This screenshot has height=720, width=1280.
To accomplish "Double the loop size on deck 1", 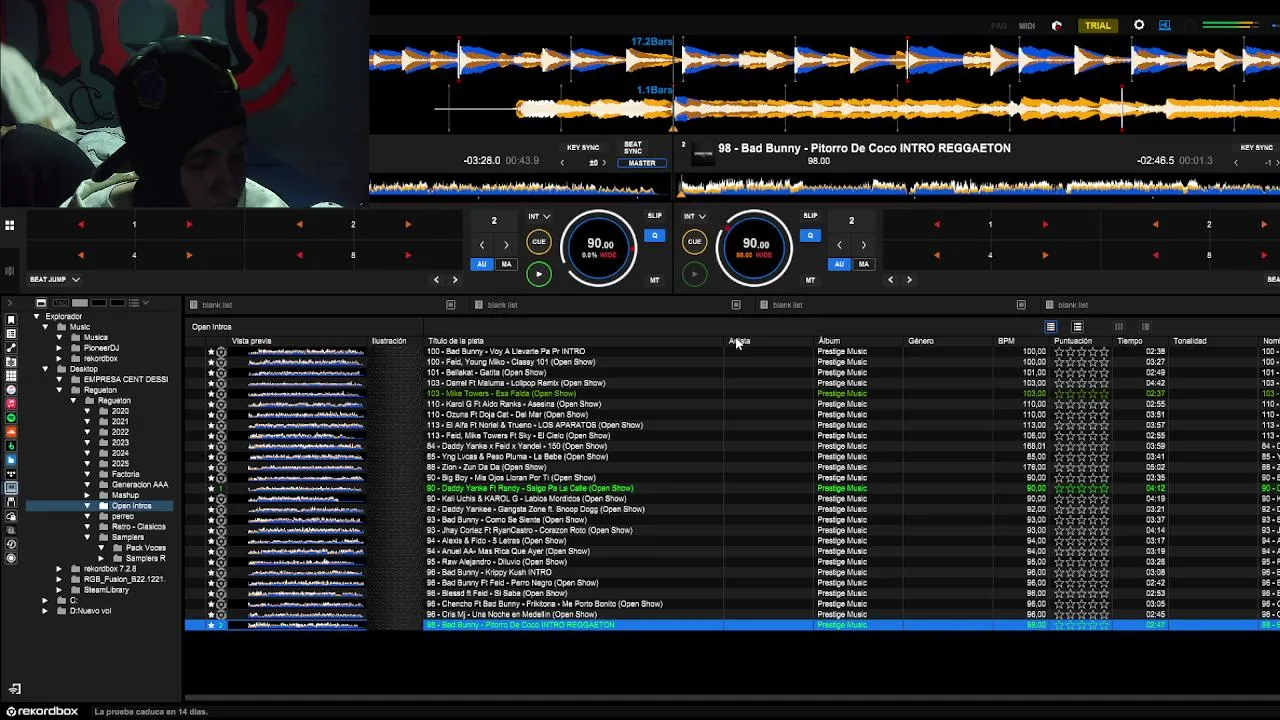I will (506, 244).
